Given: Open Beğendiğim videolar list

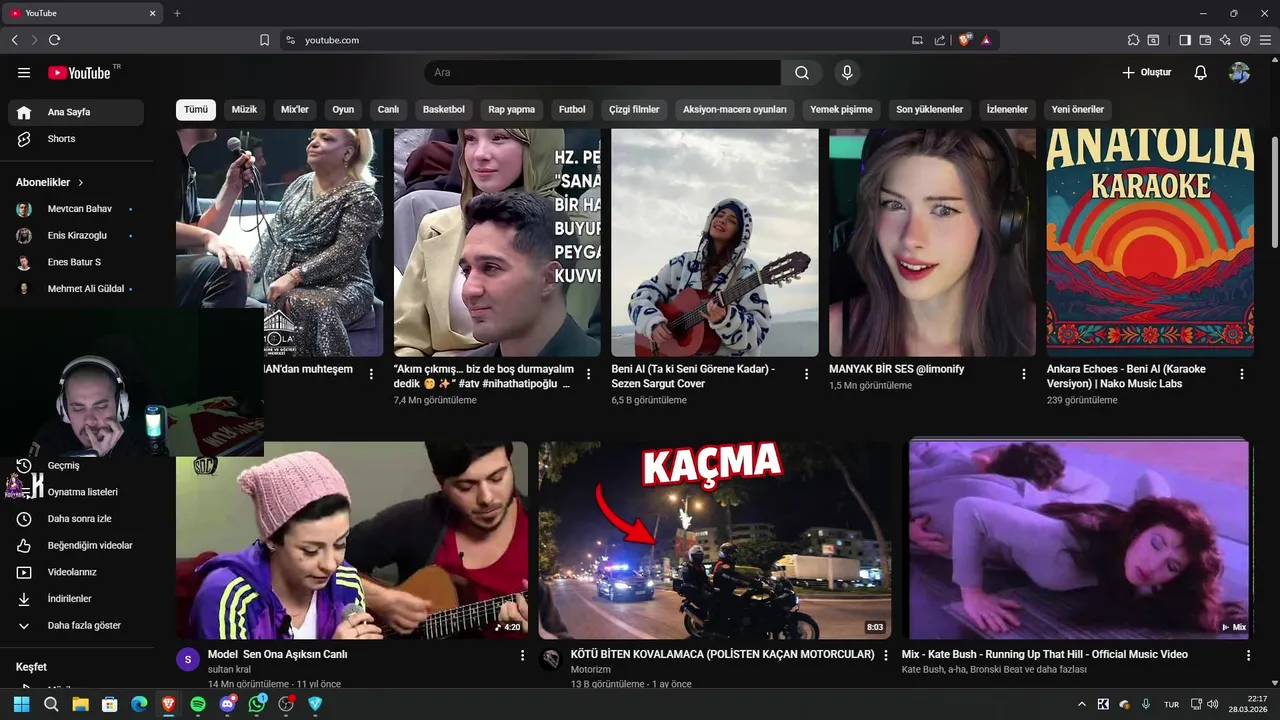Looking at the screenshot, I should coord(76,546).
